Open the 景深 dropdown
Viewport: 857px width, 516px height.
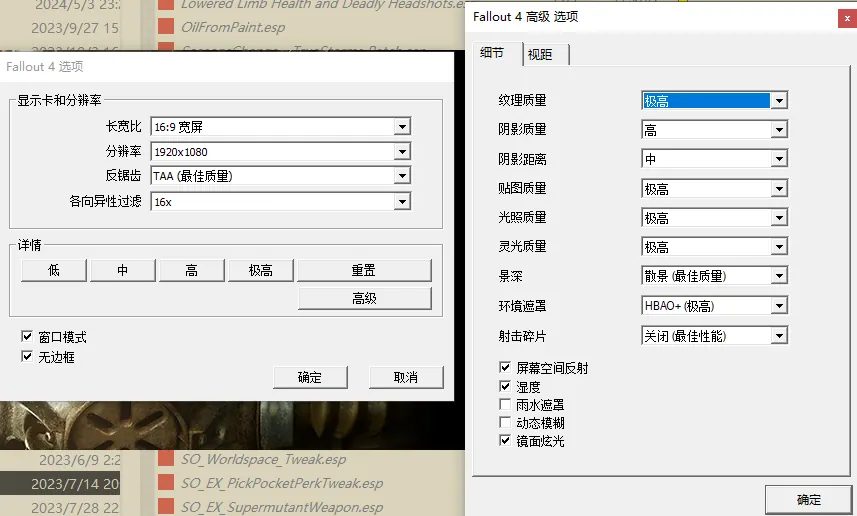click(714, 275)
